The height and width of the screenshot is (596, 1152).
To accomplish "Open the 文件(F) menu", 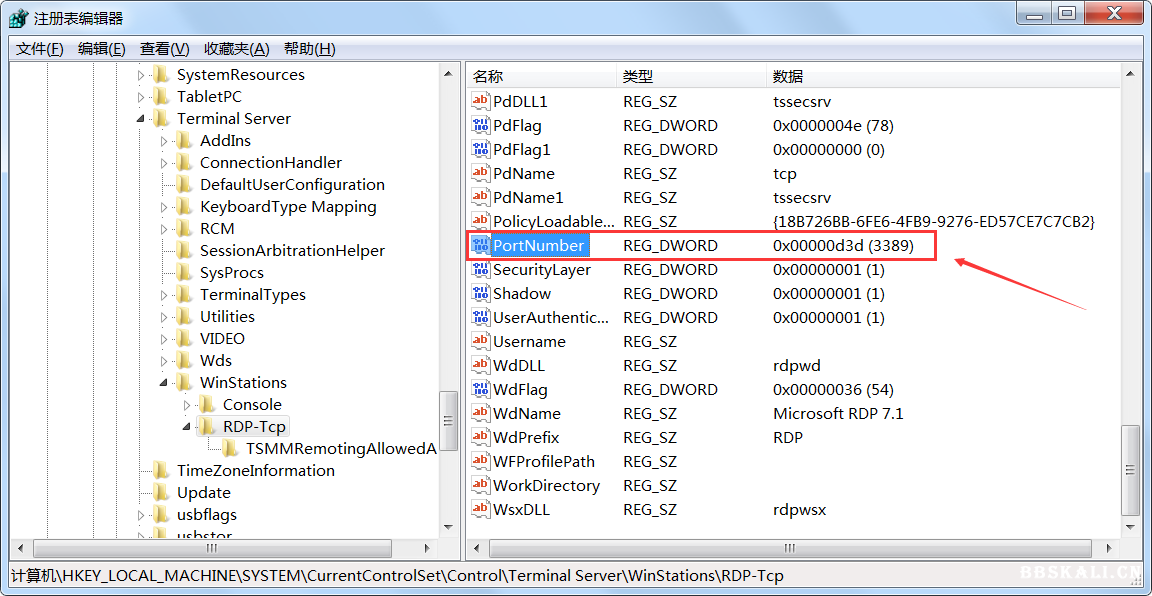I will (x=39, y=49).
